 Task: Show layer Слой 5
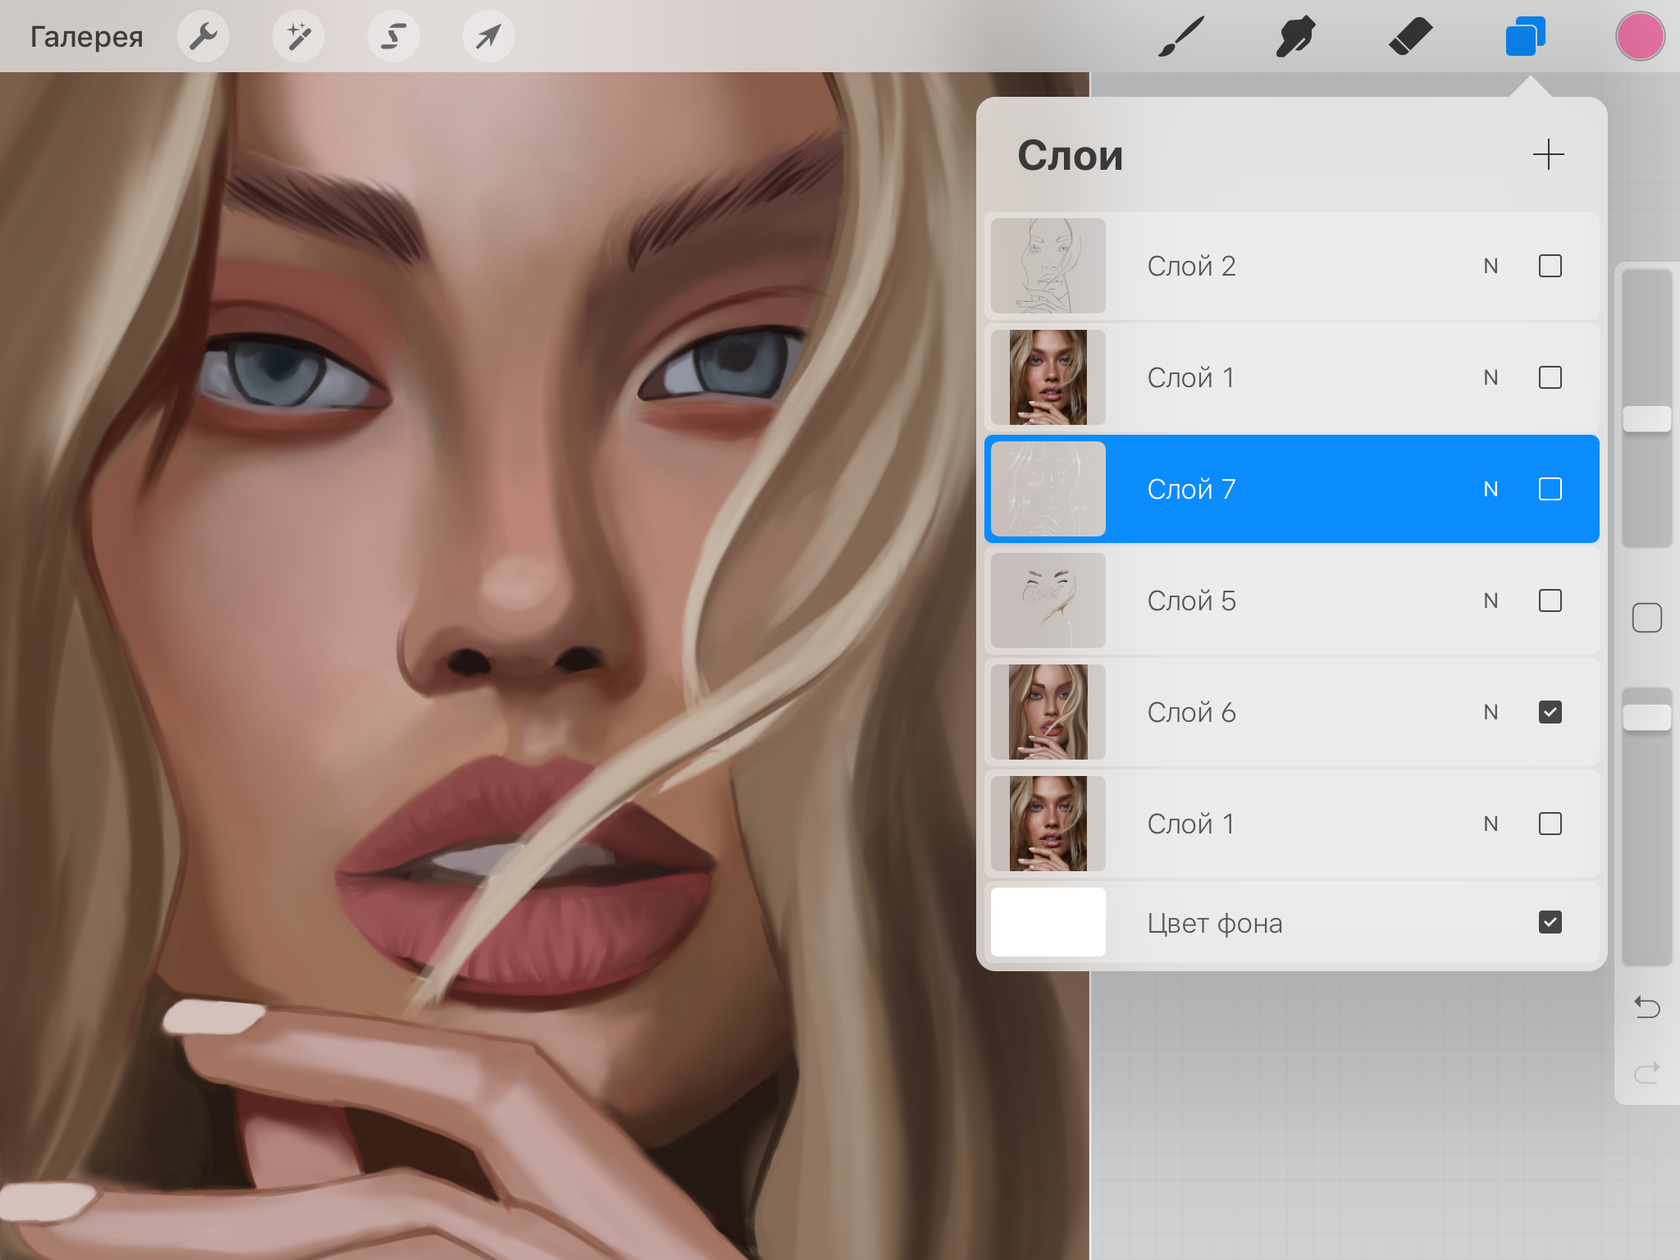1550,601
